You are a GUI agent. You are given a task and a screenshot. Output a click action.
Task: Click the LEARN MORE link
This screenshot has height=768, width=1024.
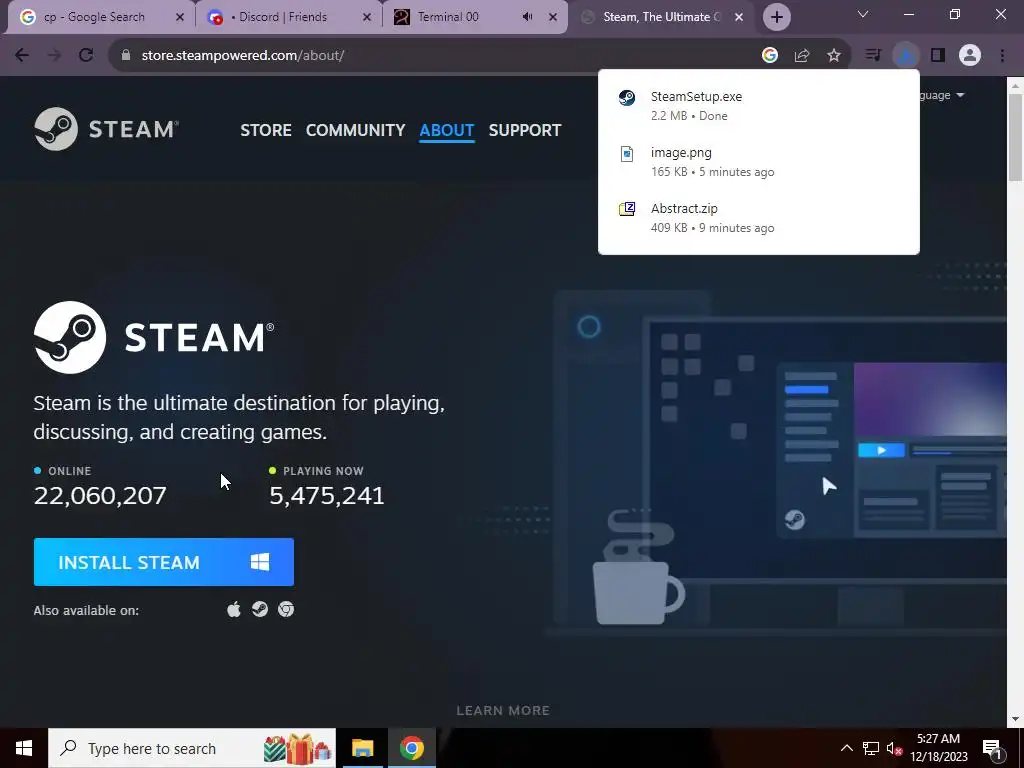[503, 710]
